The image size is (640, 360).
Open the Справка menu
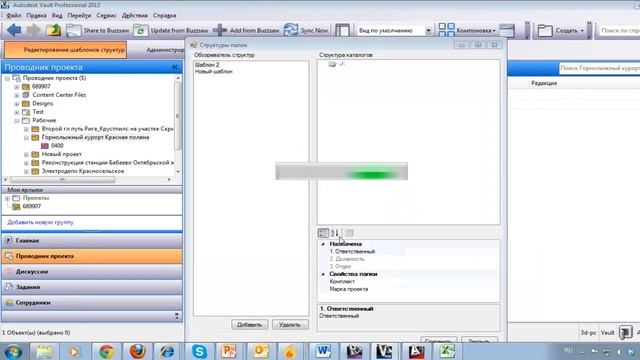(164, 16)
